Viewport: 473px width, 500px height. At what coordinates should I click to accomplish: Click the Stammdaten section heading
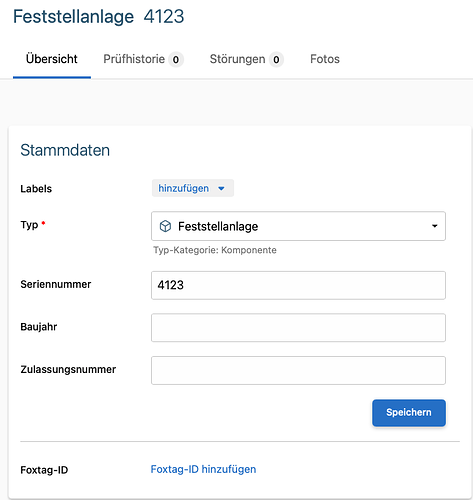[65, 150]
